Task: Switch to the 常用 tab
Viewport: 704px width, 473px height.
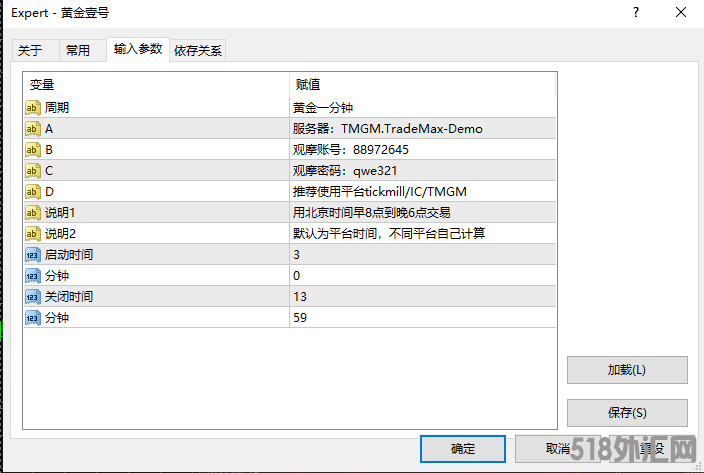Action: click(83, 50)
